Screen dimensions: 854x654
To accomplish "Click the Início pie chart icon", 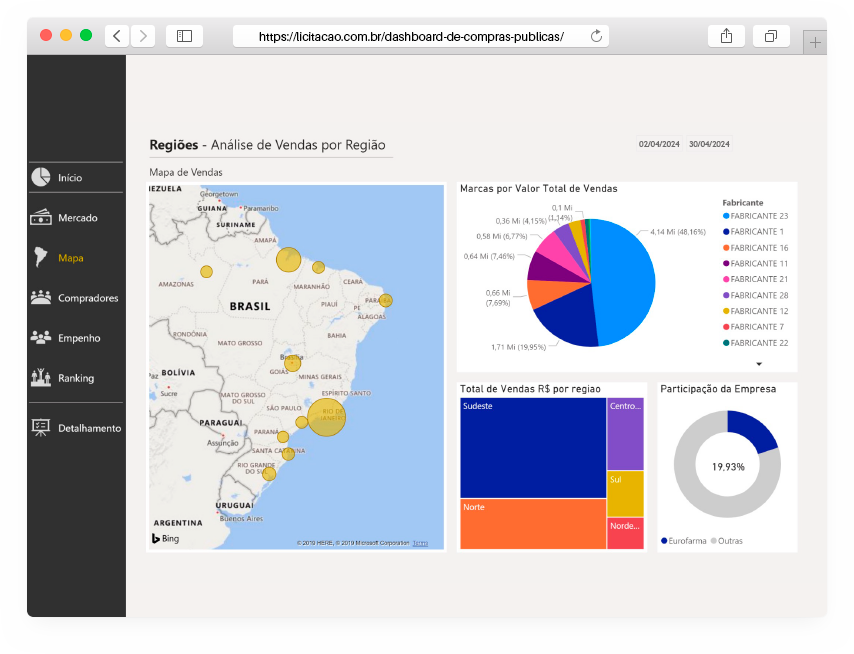I will coord(41,177).
